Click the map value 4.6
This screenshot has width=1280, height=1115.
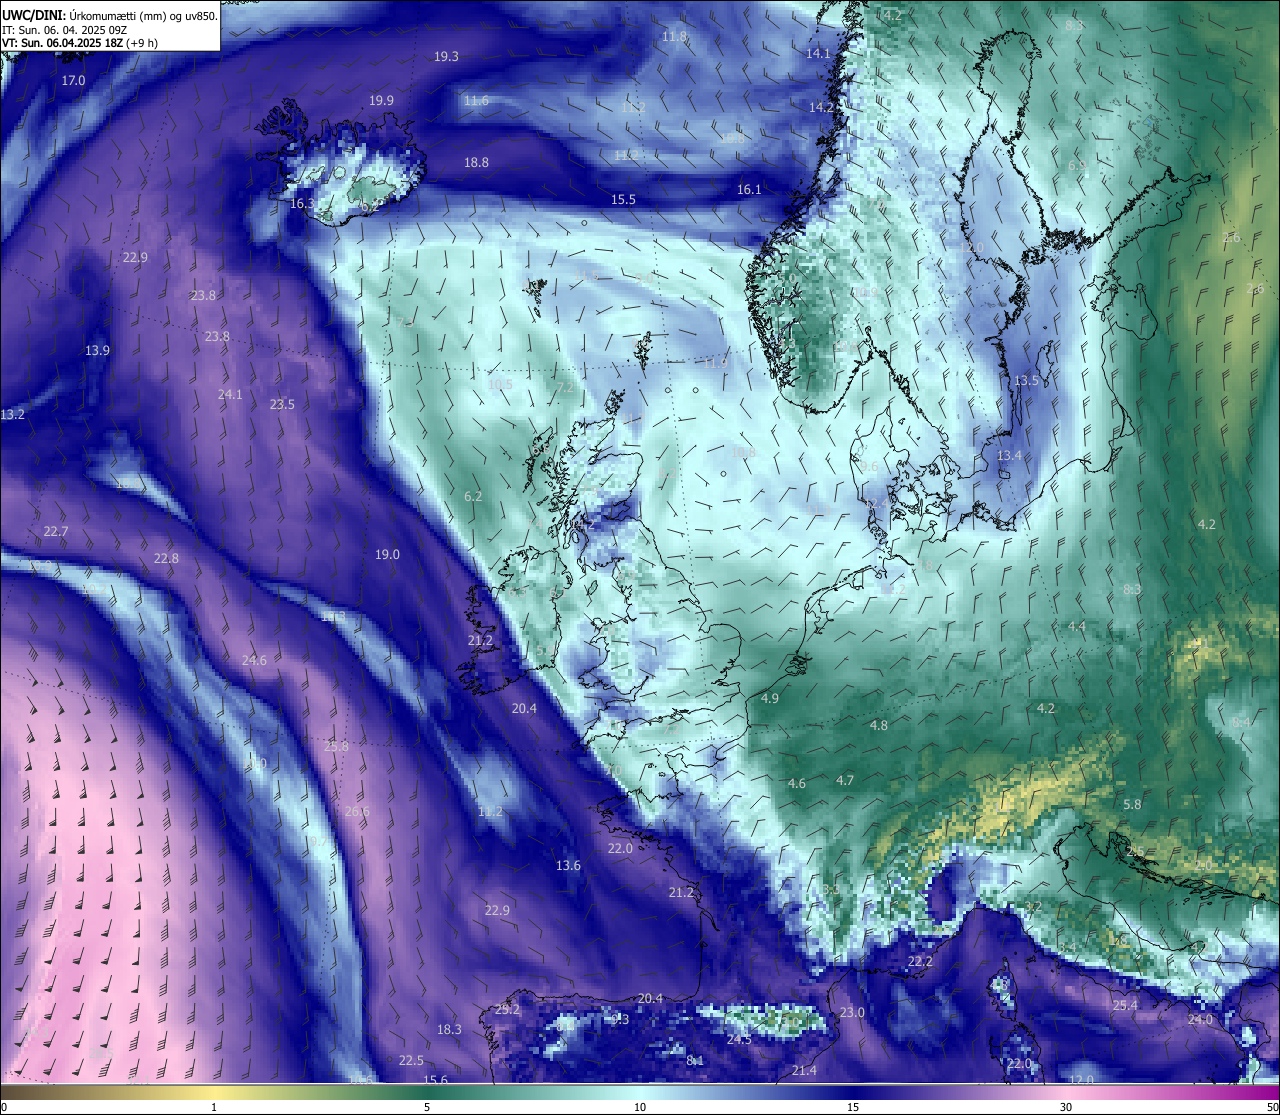(797, 784)
